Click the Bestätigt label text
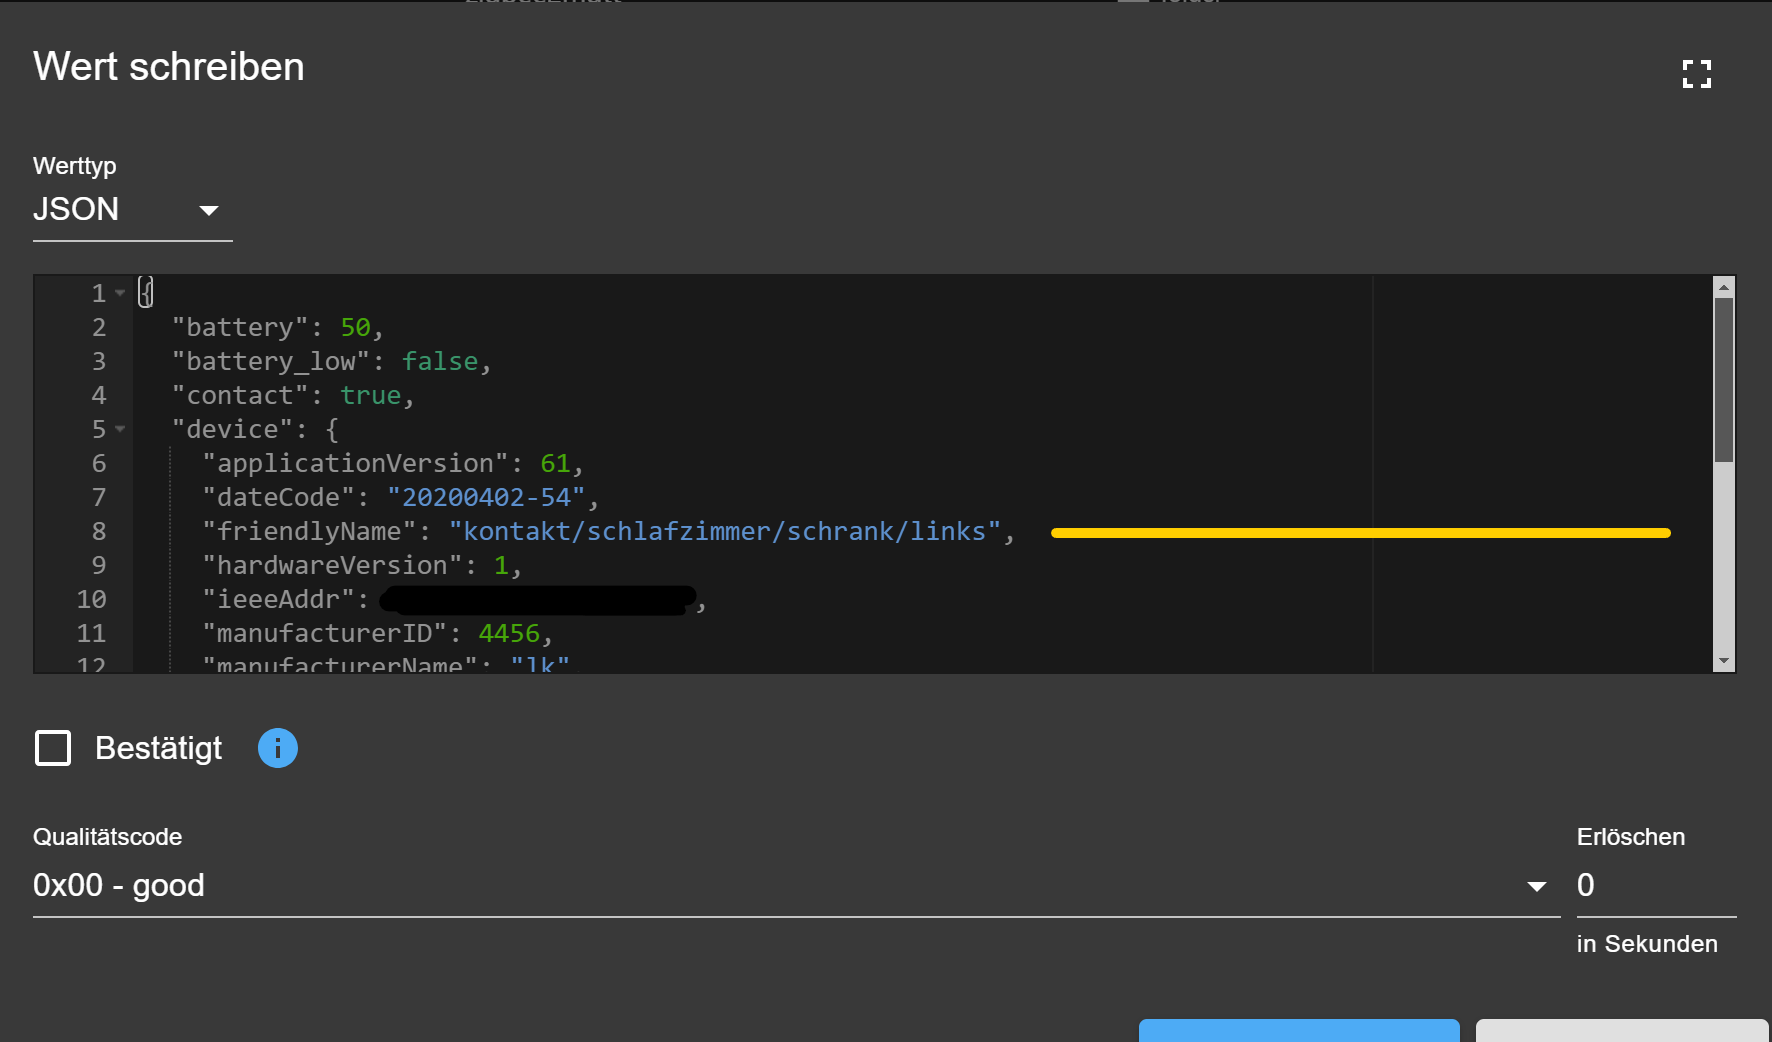 (158, 748)
